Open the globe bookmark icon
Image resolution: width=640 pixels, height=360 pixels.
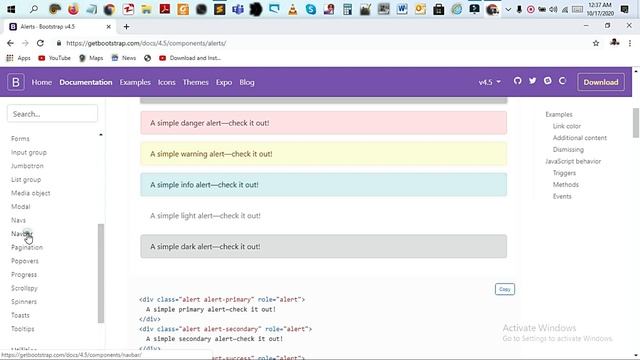[147, 58]
